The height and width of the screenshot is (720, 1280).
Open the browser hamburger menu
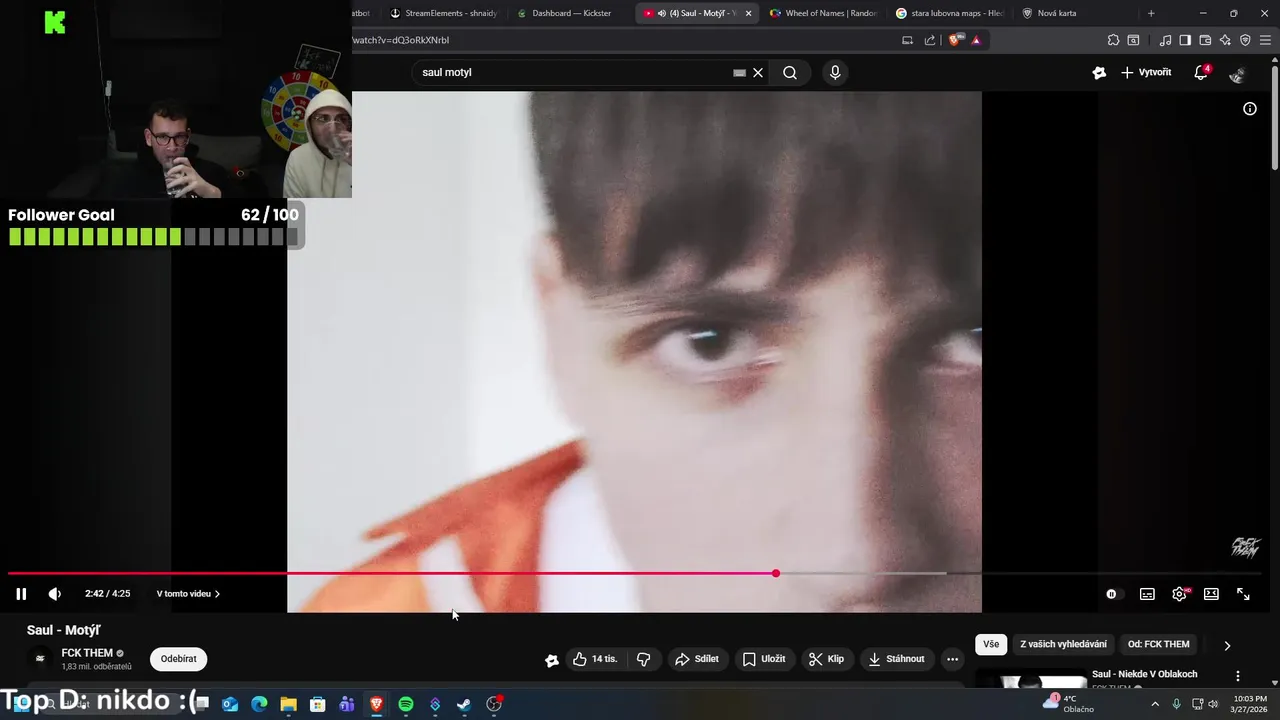tap(1265, 40)
